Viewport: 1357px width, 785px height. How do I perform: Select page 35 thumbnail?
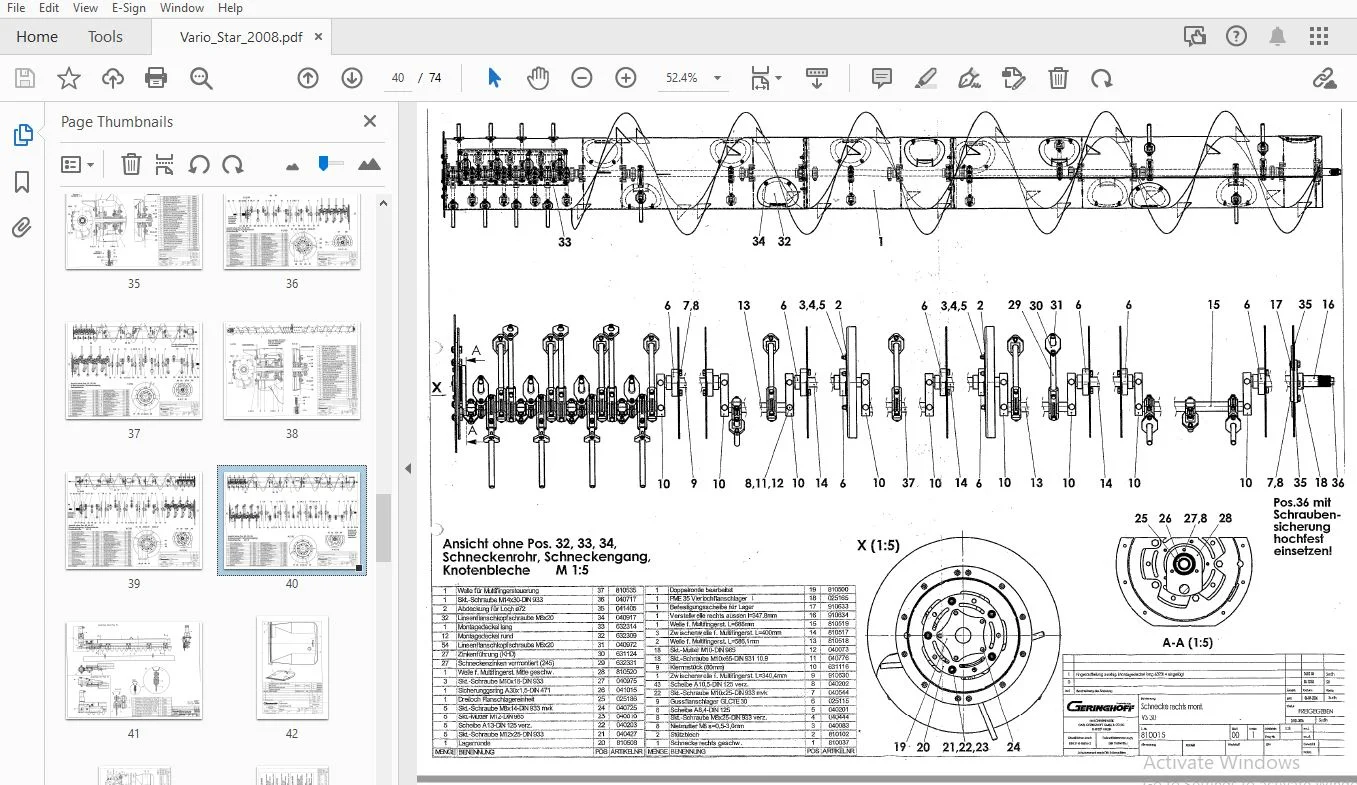134,232
